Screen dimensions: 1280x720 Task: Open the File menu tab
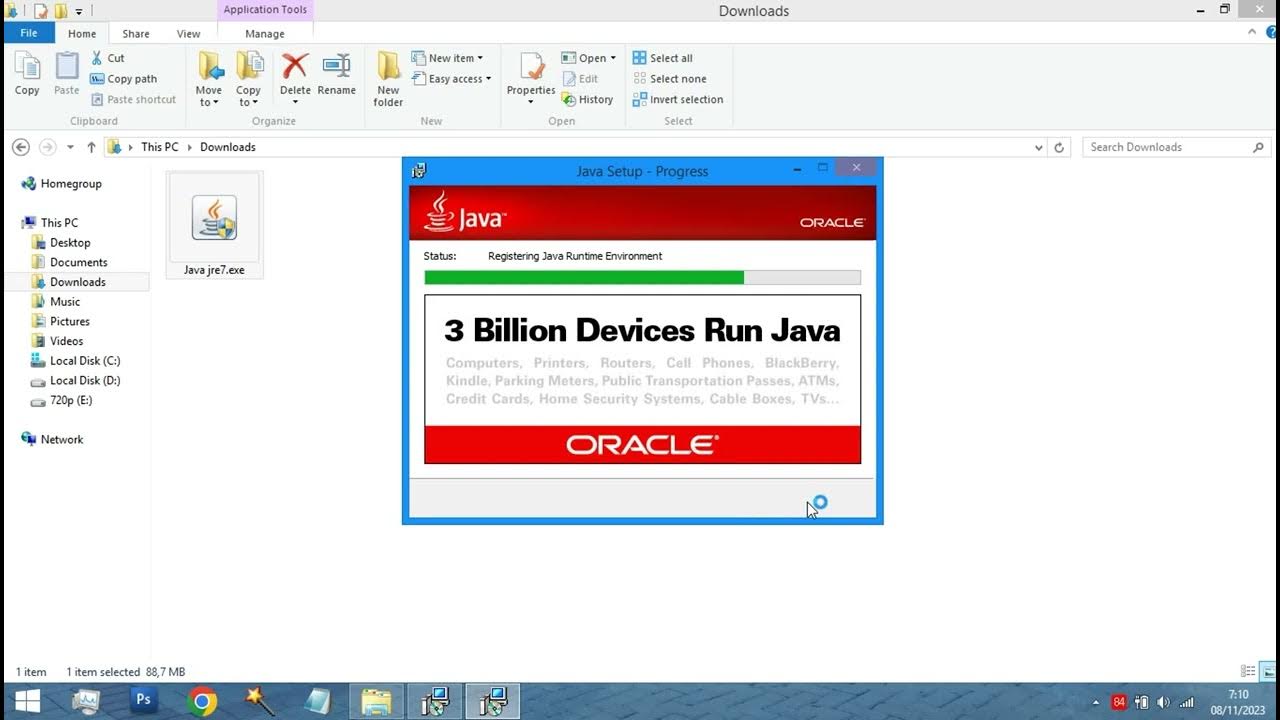pyautogui.click(x=29, y=33)
